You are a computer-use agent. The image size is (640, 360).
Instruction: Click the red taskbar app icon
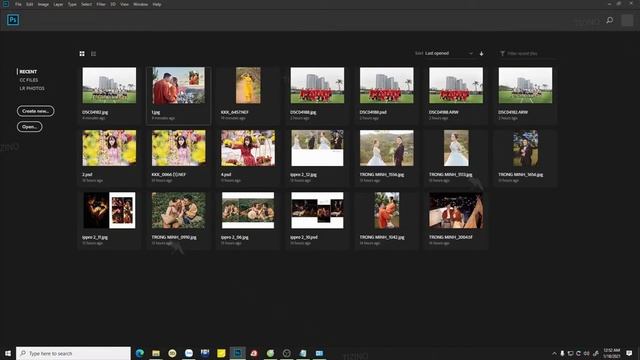tap(254, 353)
